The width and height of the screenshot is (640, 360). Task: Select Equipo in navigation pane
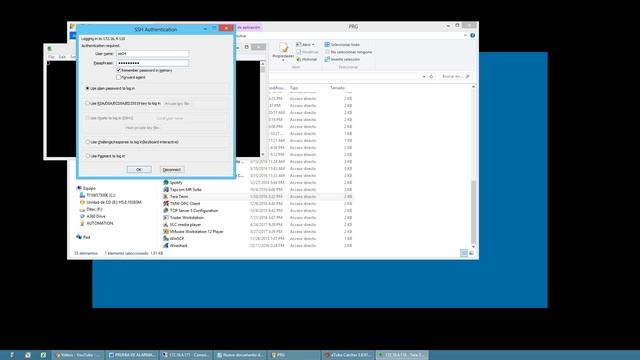(x=86, y=188)
